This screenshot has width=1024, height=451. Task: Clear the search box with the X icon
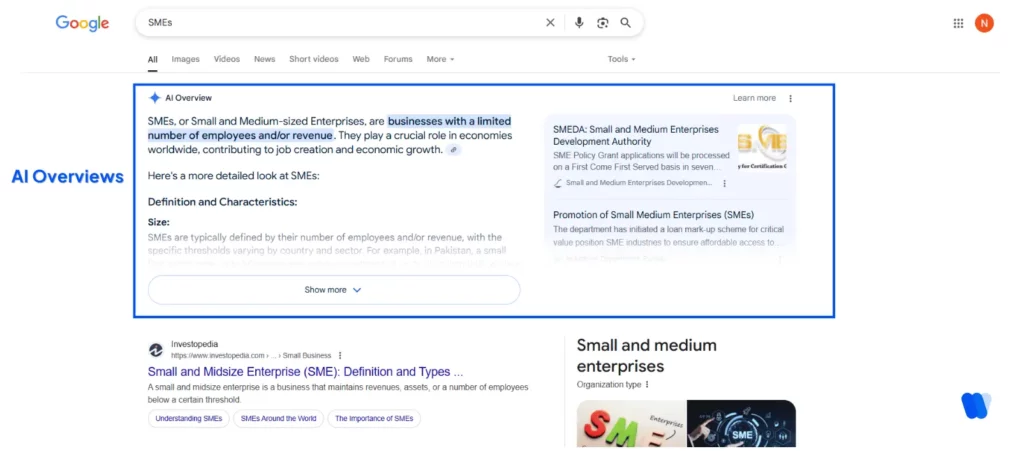click(x=550, y=23)
